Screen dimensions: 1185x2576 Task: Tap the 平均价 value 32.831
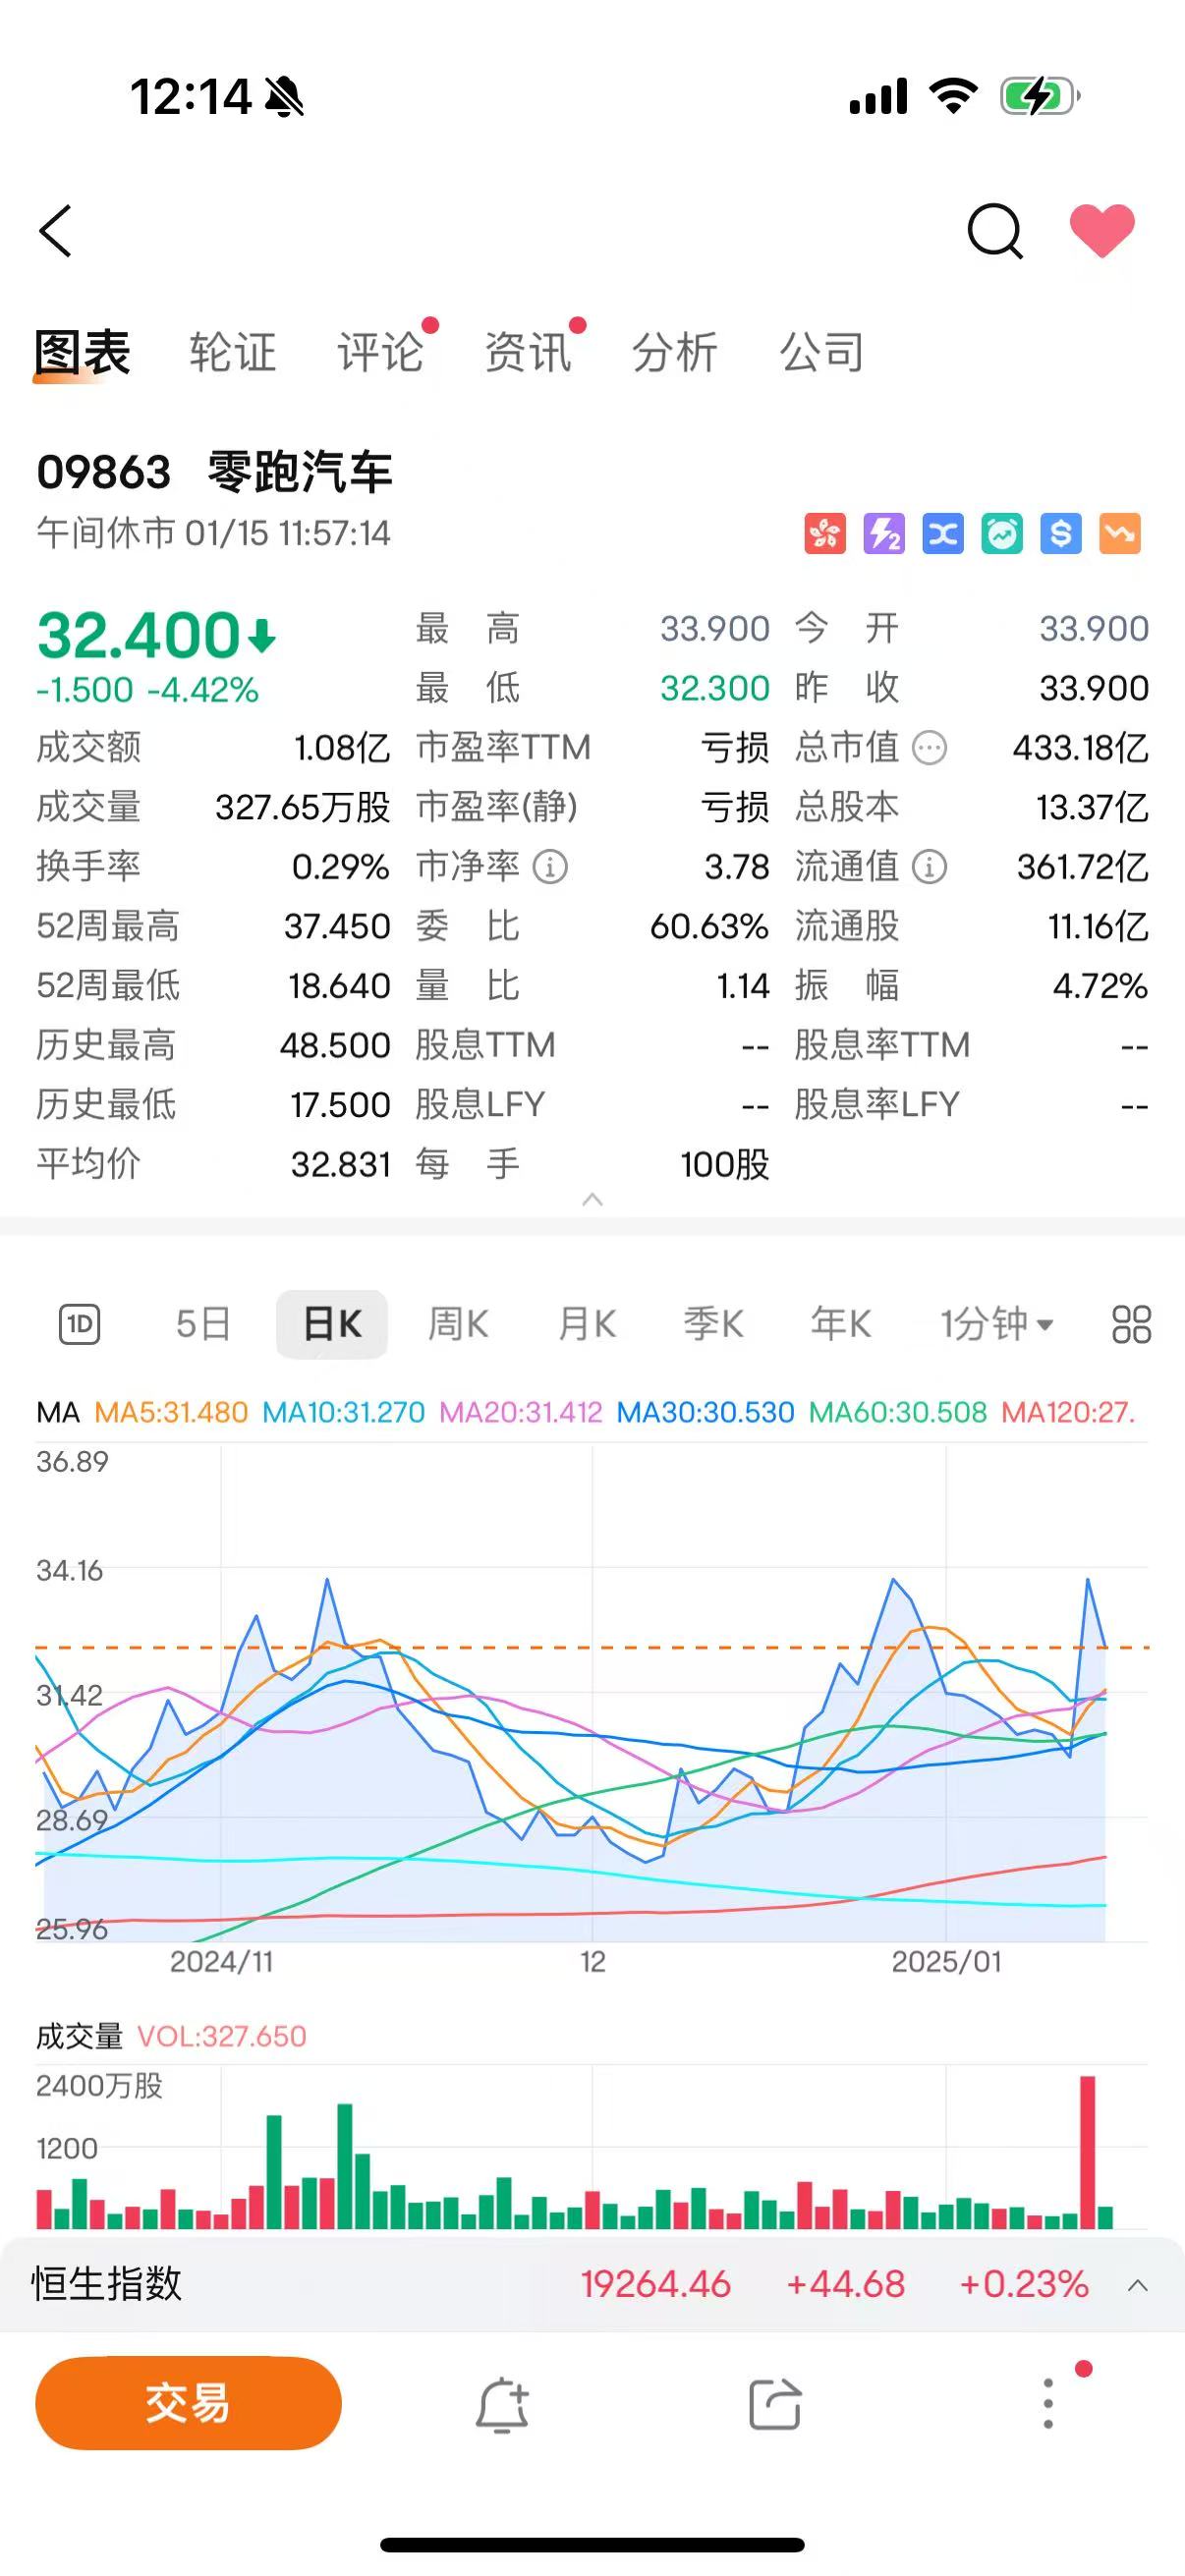coord(340,1165)
